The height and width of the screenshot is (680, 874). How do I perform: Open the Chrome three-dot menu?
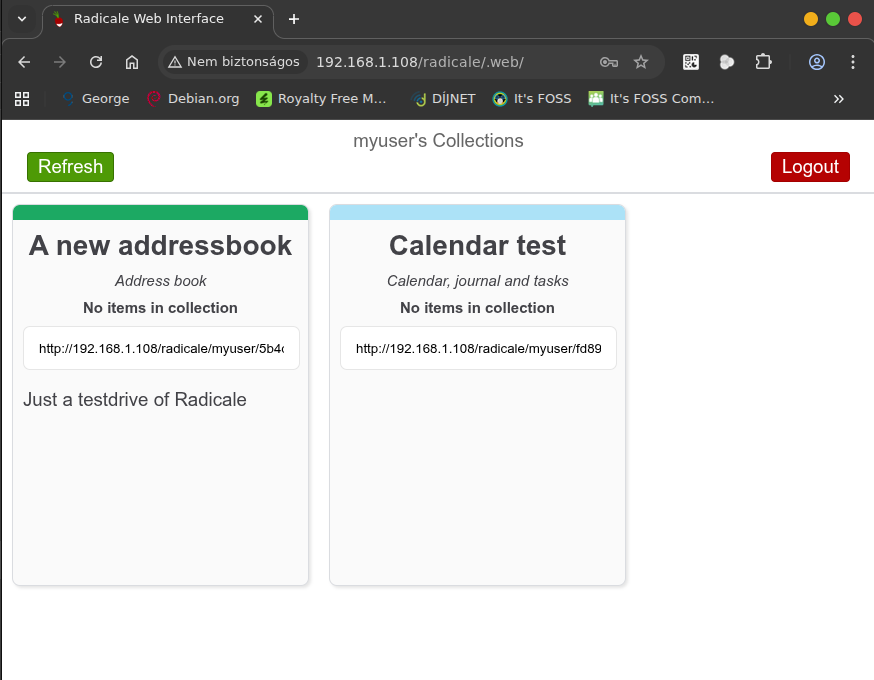(x=853, y=62)
